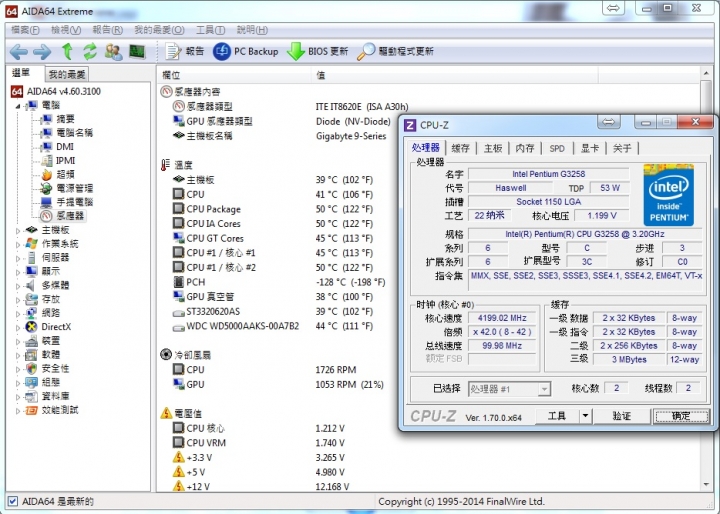
Task: Open 說明(H) menu
Action: pyautogui.click(x=252, y=30)
